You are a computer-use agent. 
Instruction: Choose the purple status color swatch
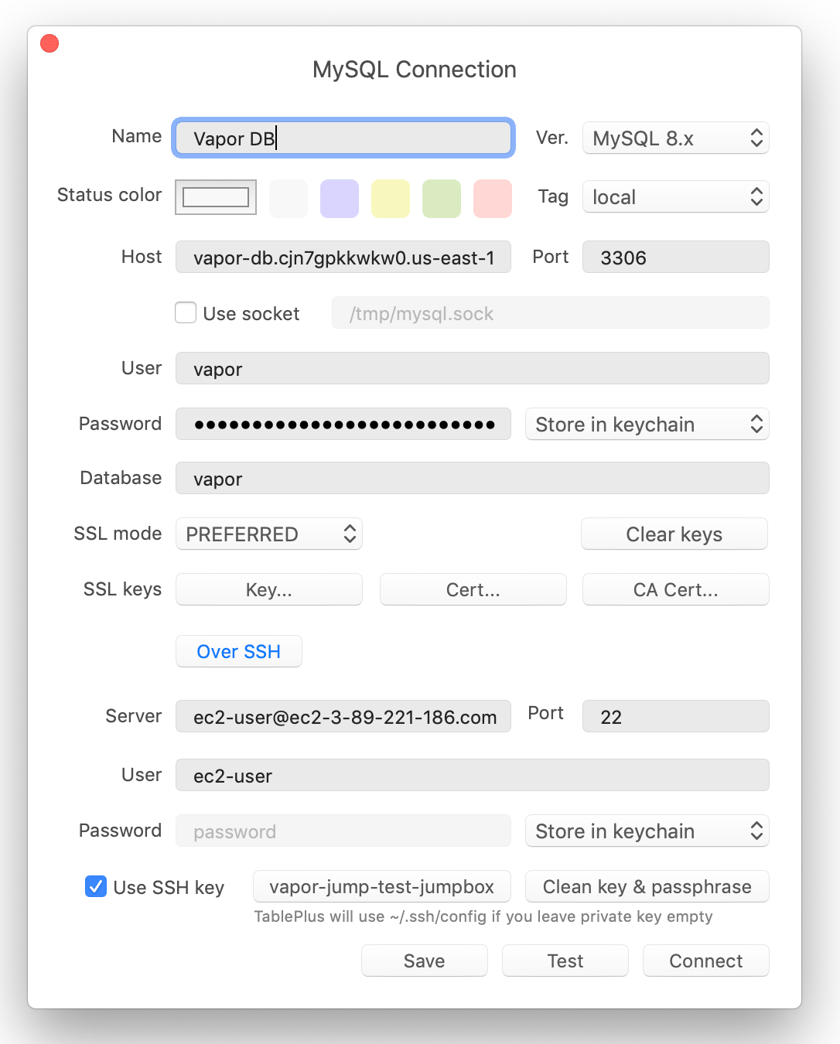339,198
